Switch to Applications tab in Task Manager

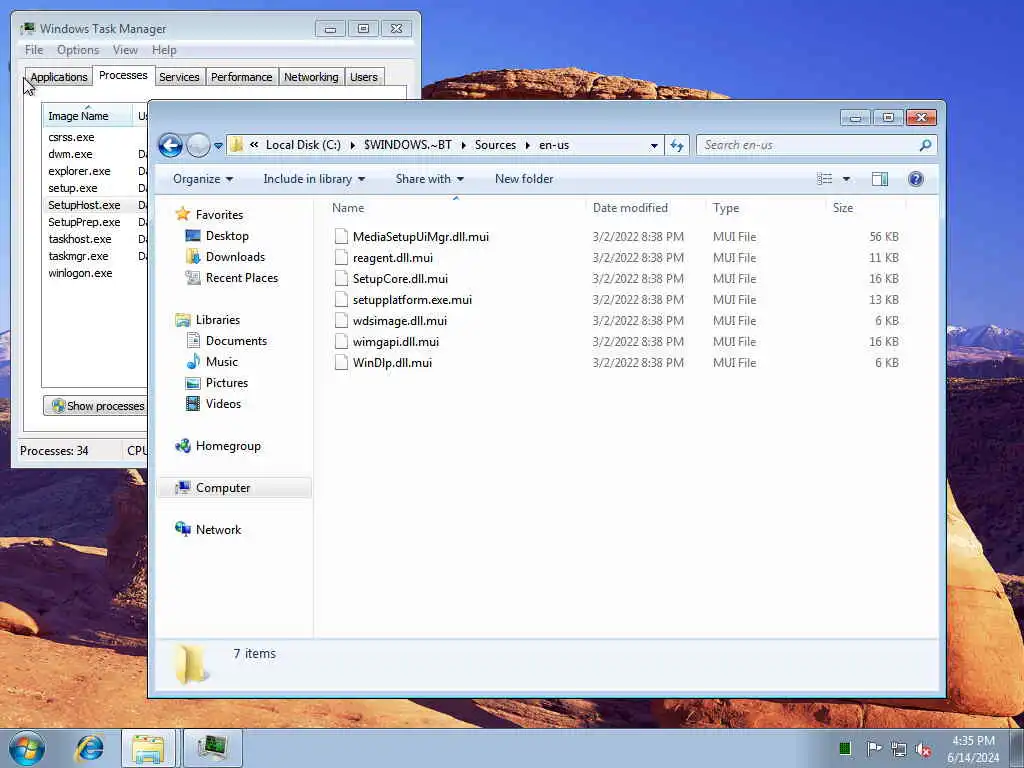click(x=59, y=77)
